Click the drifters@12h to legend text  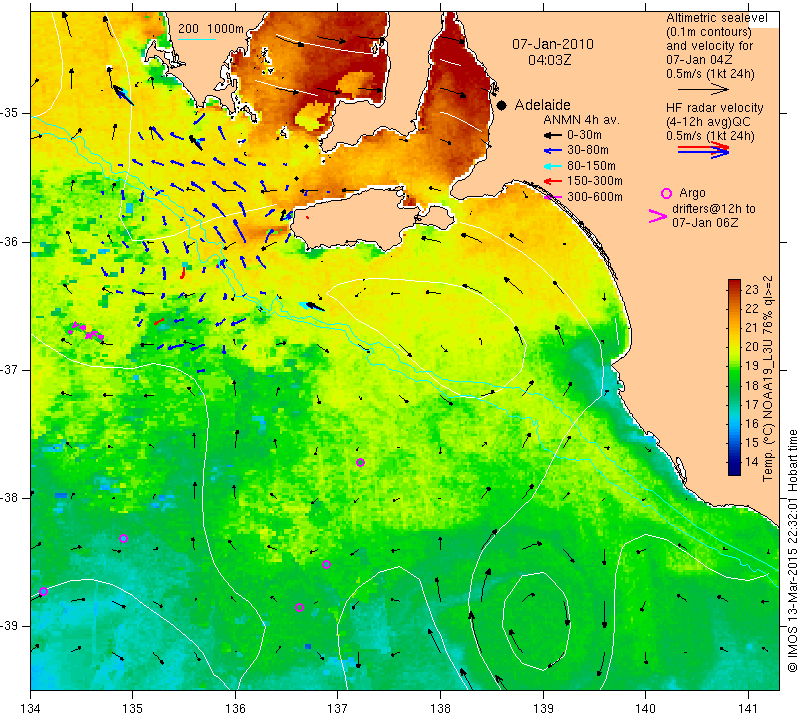(714, 209)
